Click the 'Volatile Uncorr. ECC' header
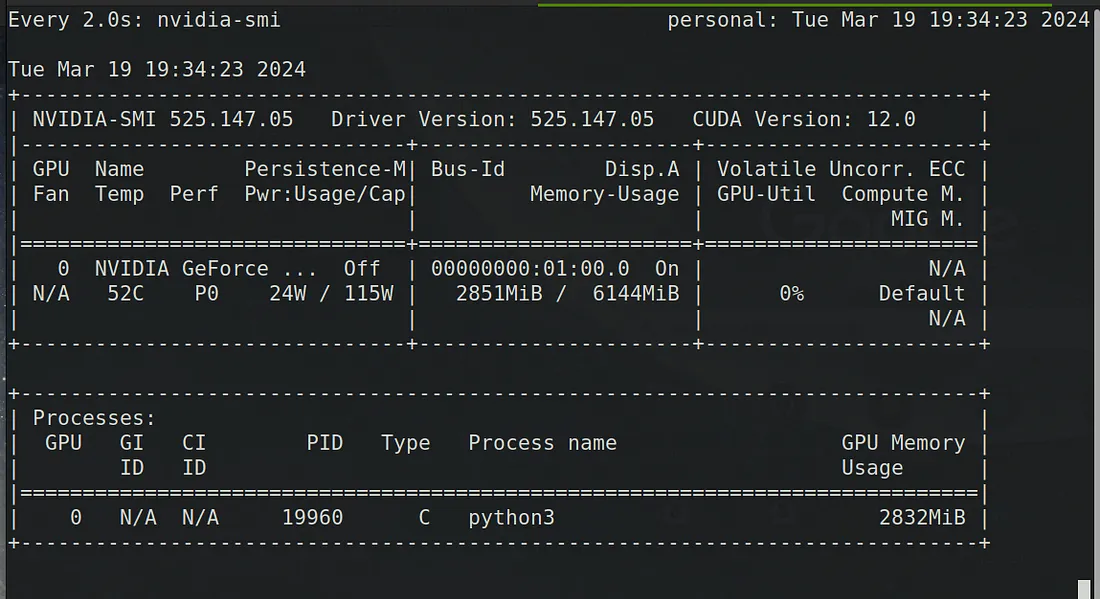Image resolution: width=1100 pixels, height=599 pixels. [x=841, y=169]
